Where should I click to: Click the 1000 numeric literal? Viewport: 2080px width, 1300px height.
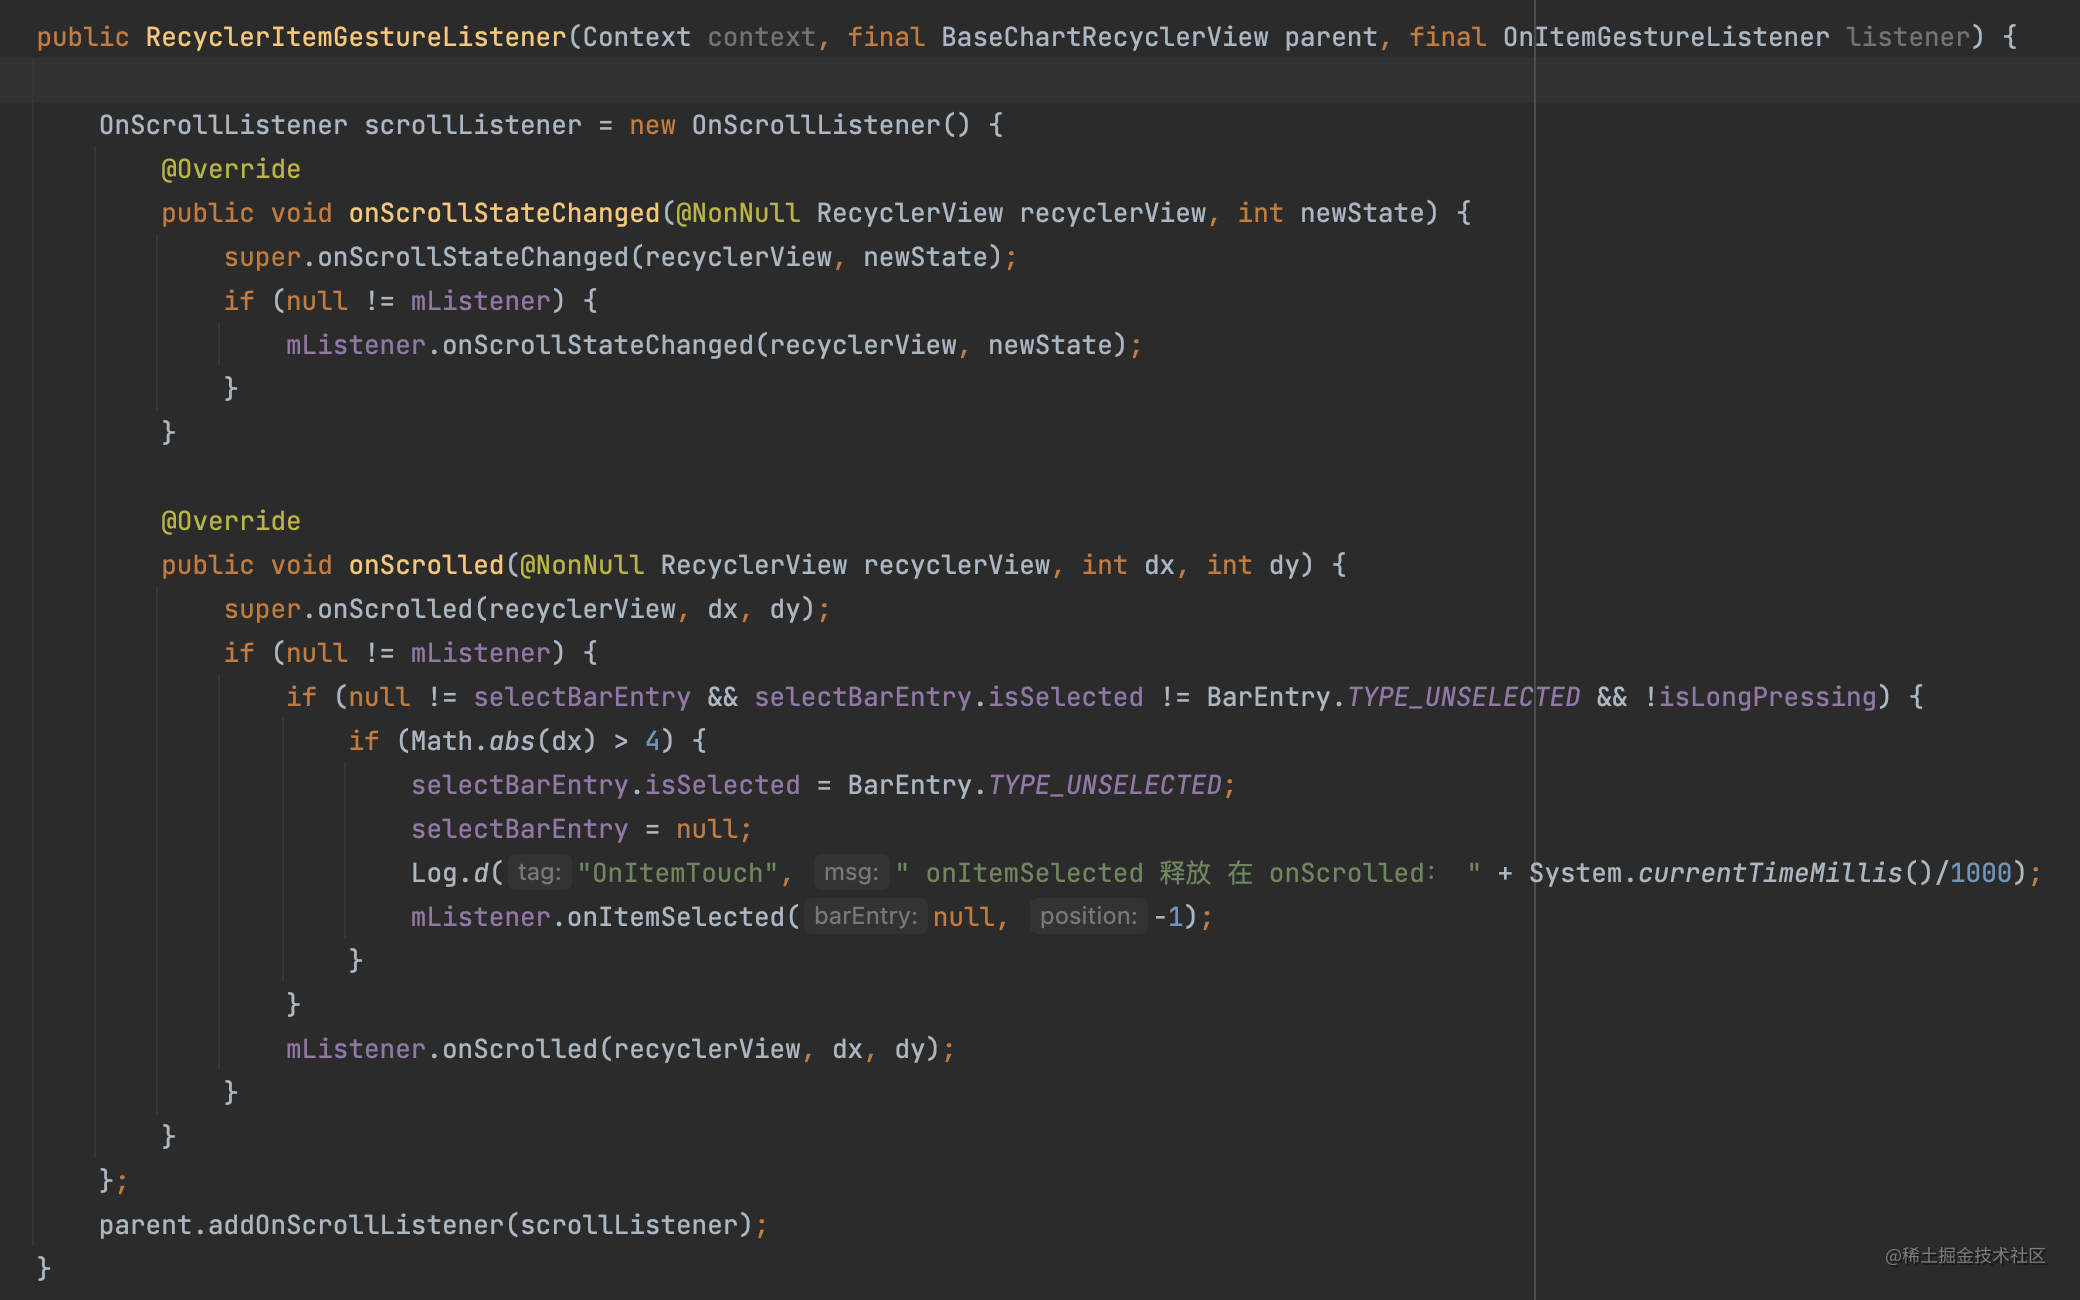1980,873
